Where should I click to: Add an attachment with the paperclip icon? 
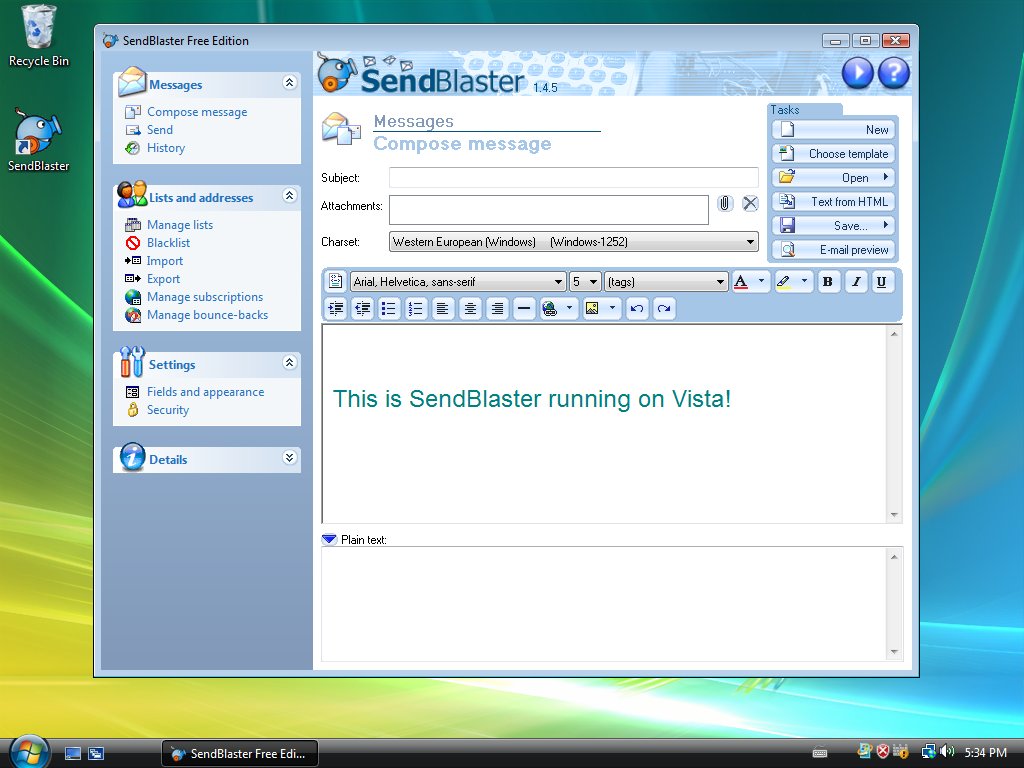click(725, 204)
